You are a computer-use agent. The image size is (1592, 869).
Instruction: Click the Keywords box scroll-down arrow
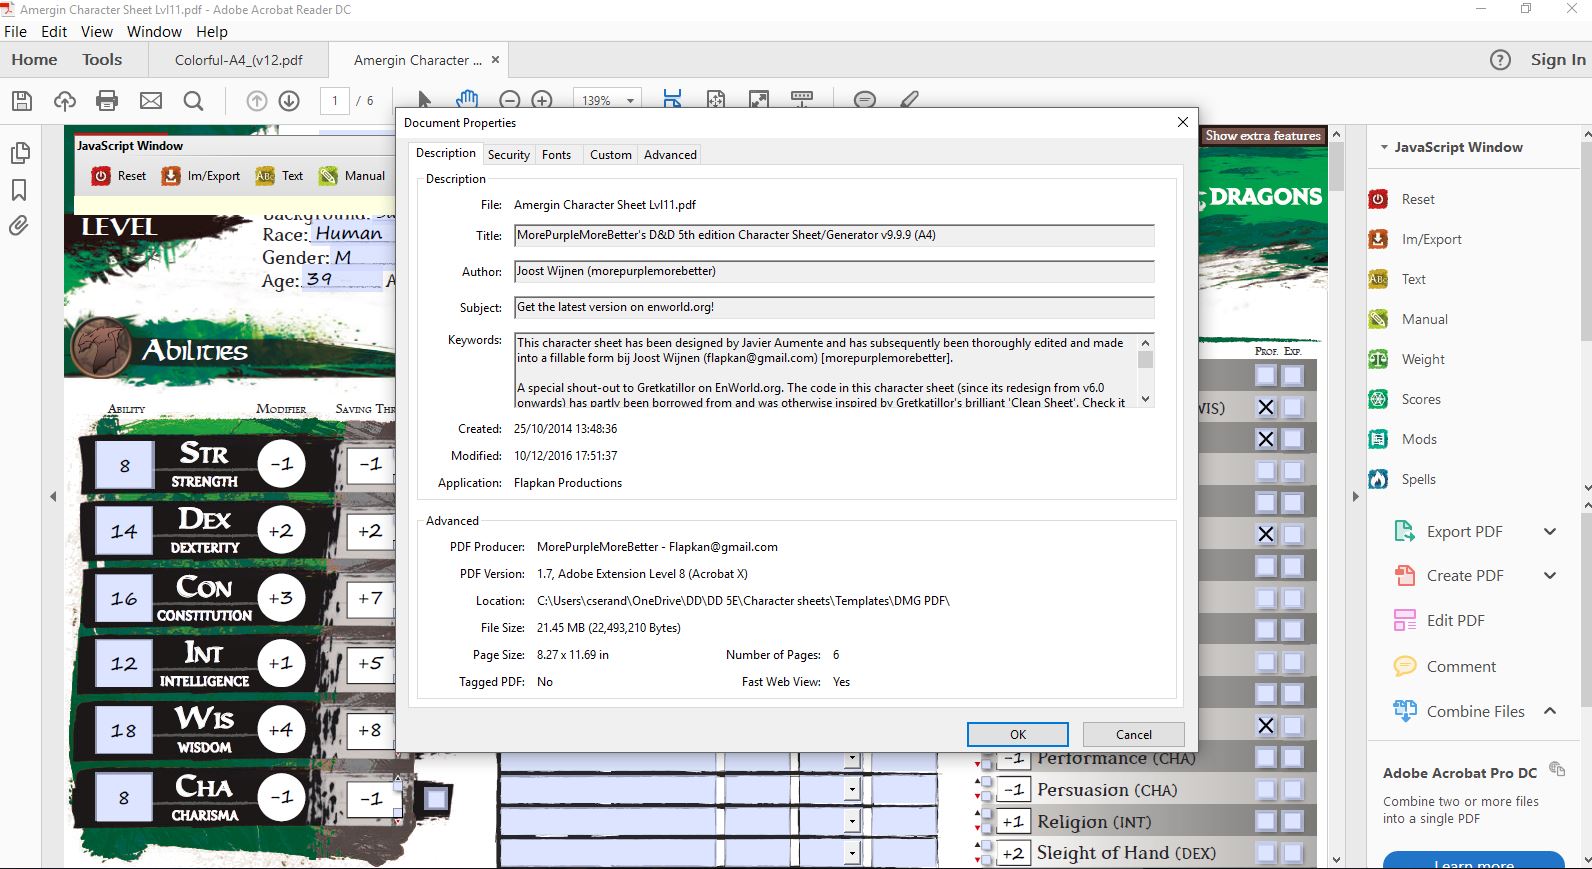[1146, 399]
